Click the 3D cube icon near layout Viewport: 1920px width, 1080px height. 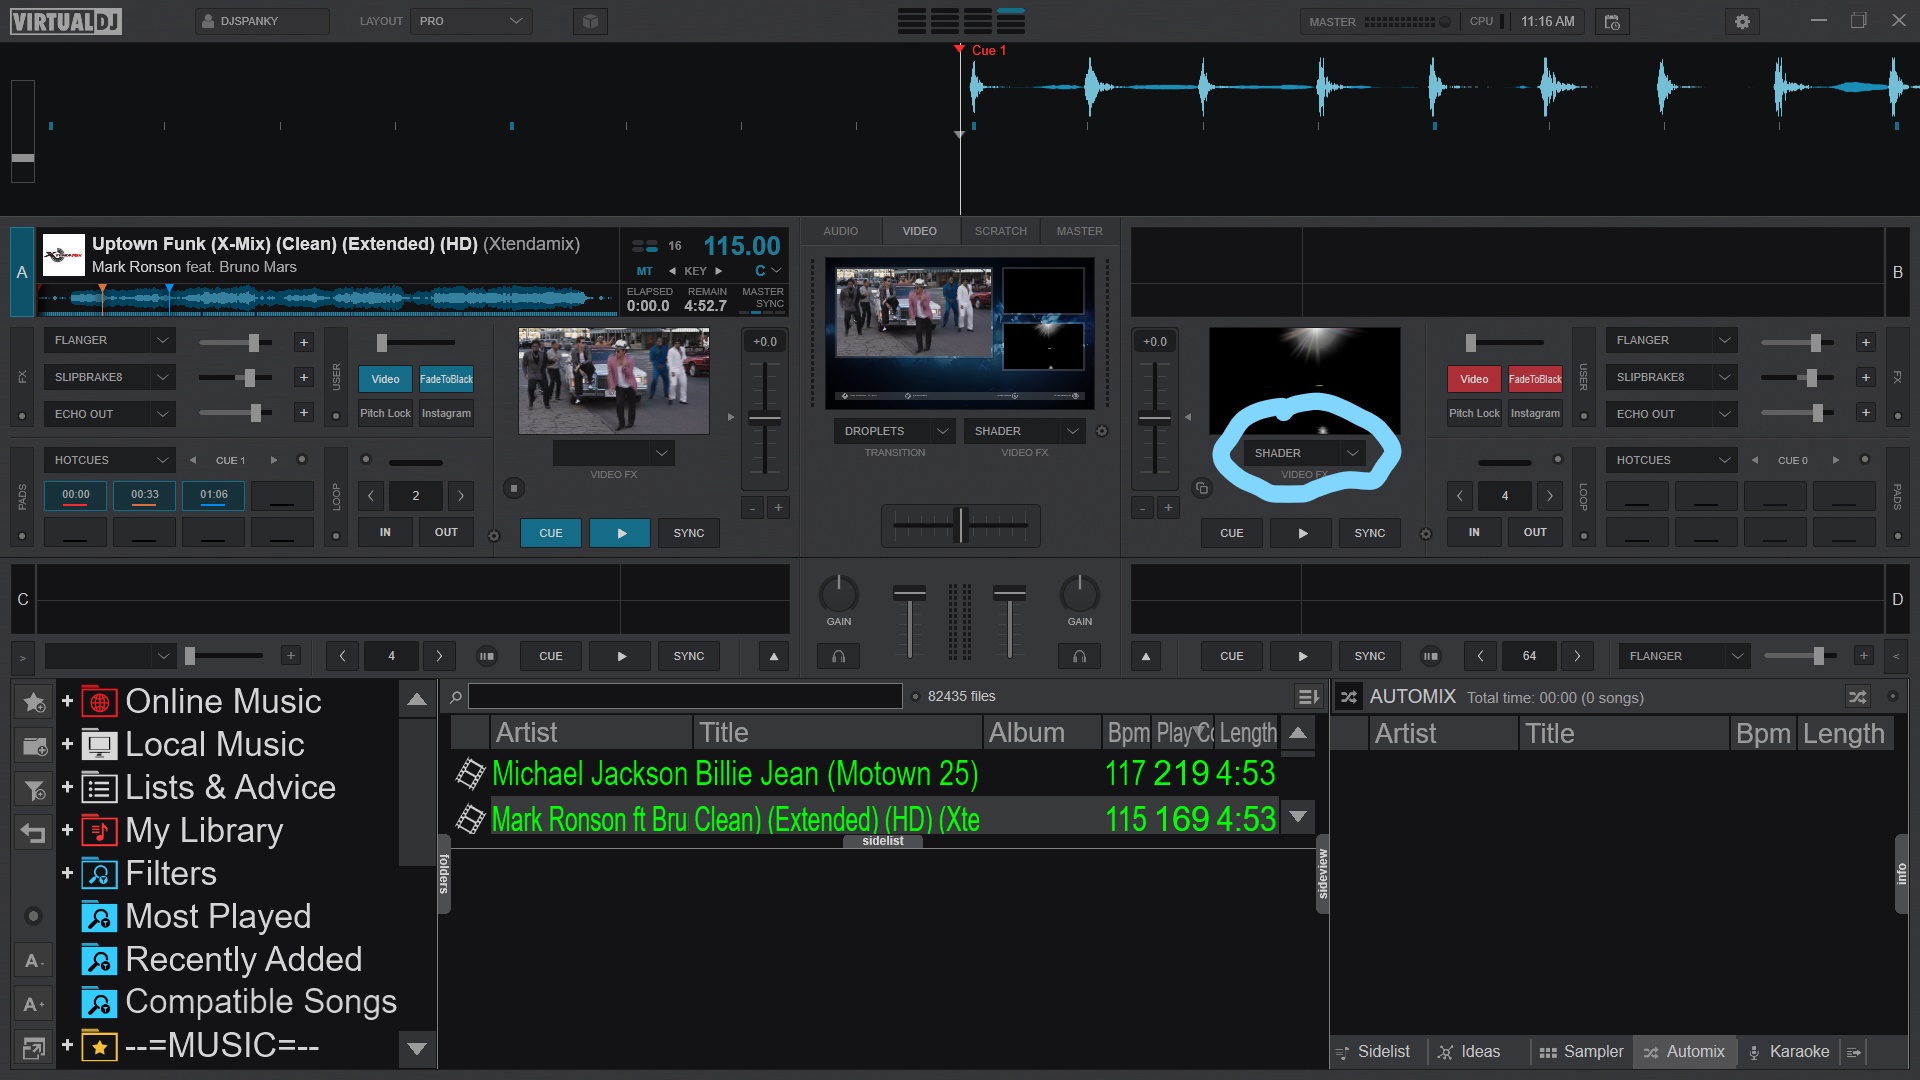[x=590, y=21]
